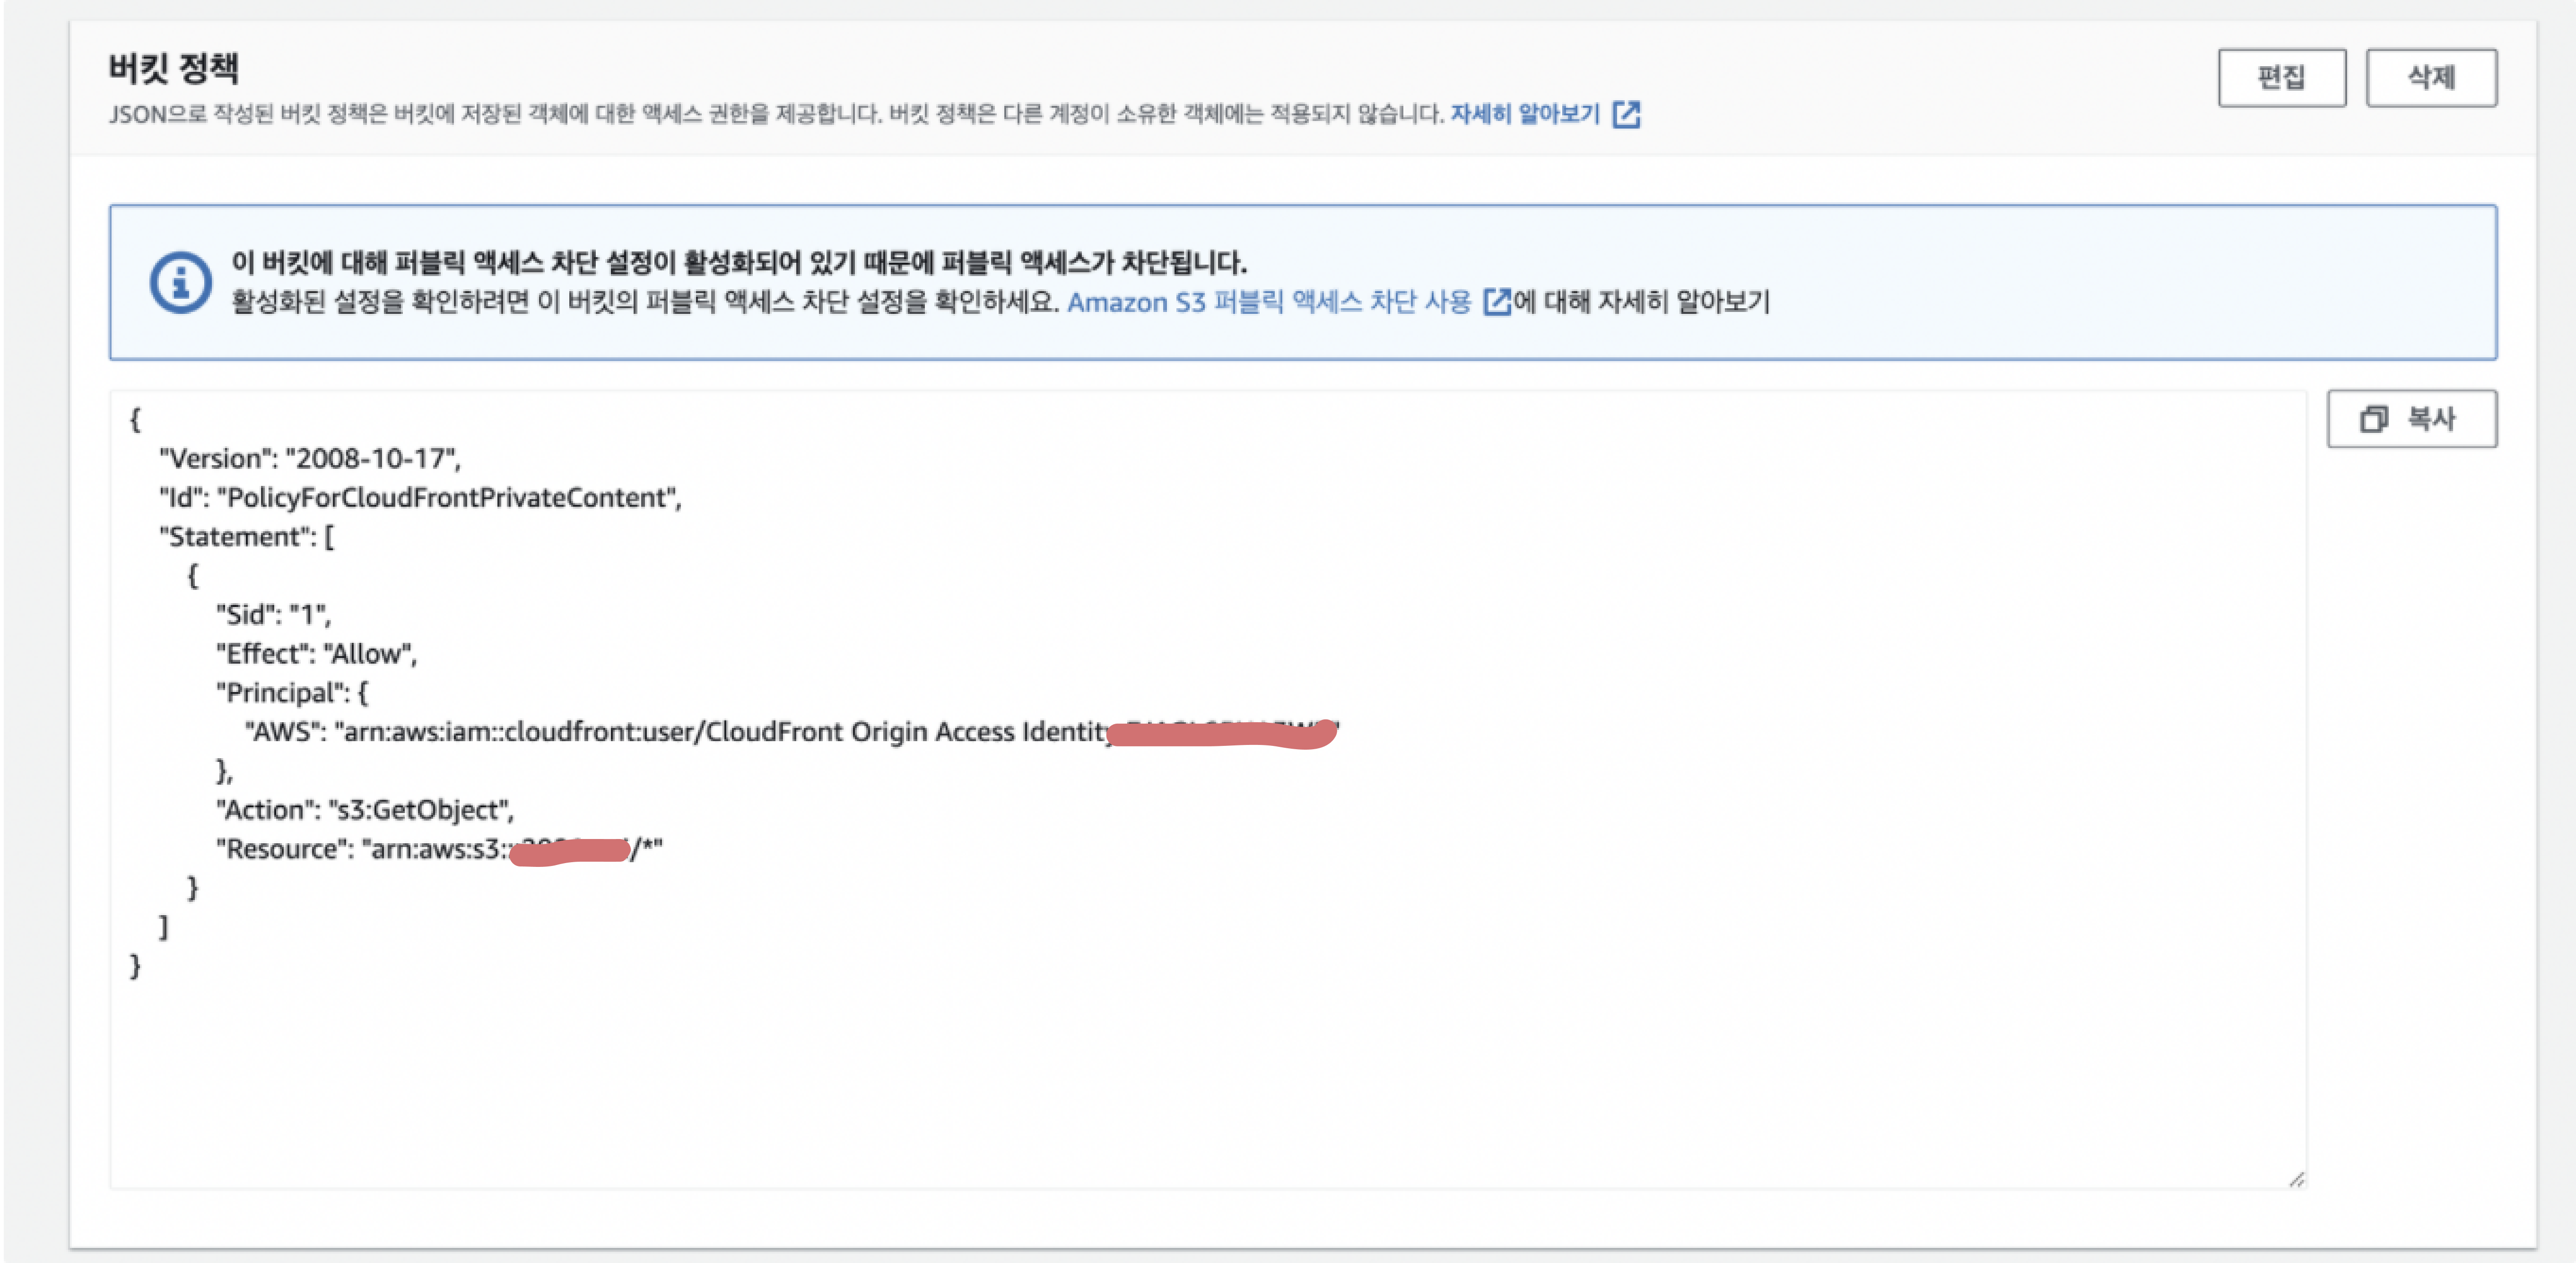This screenshot has height=1263, width=2576.
Task: Click the 편집 (Edit) button
Action: point(2281,77)
